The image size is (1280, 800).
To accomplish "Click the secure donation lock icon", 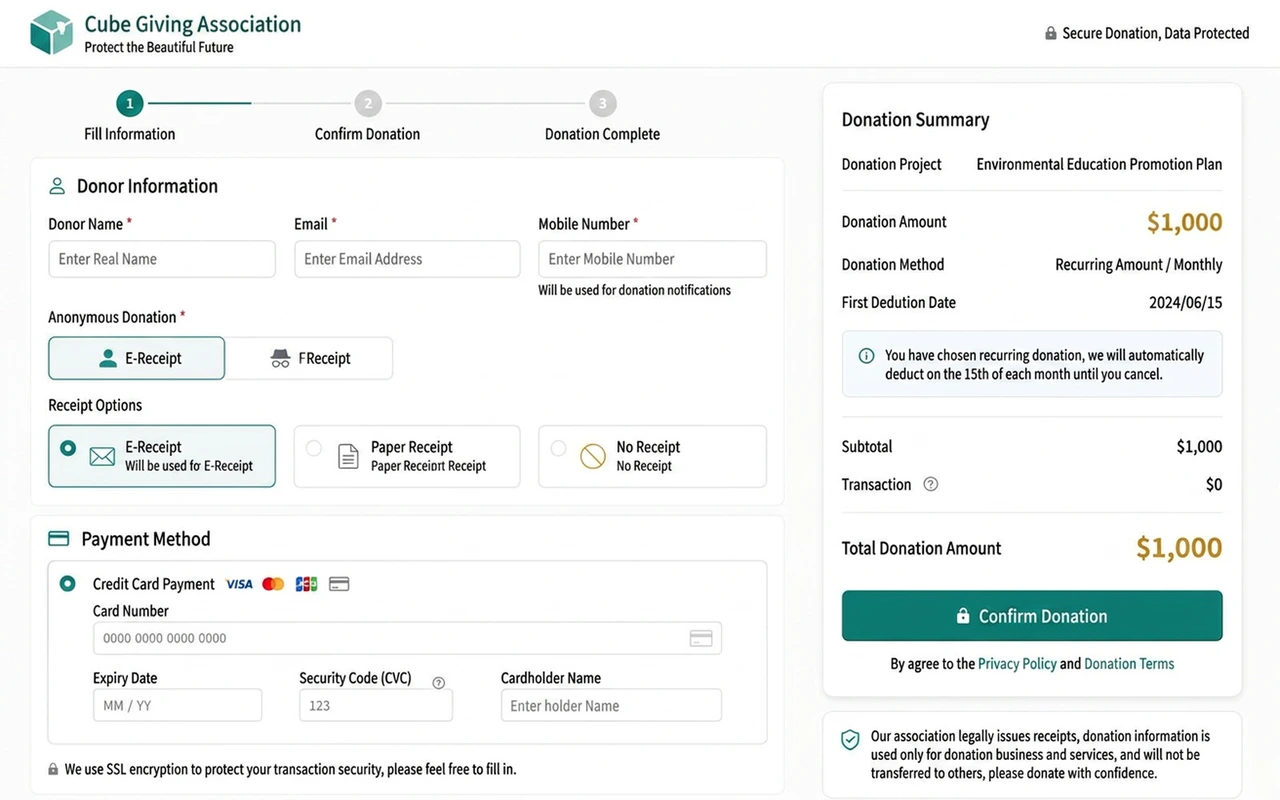I will [1051, 34].
